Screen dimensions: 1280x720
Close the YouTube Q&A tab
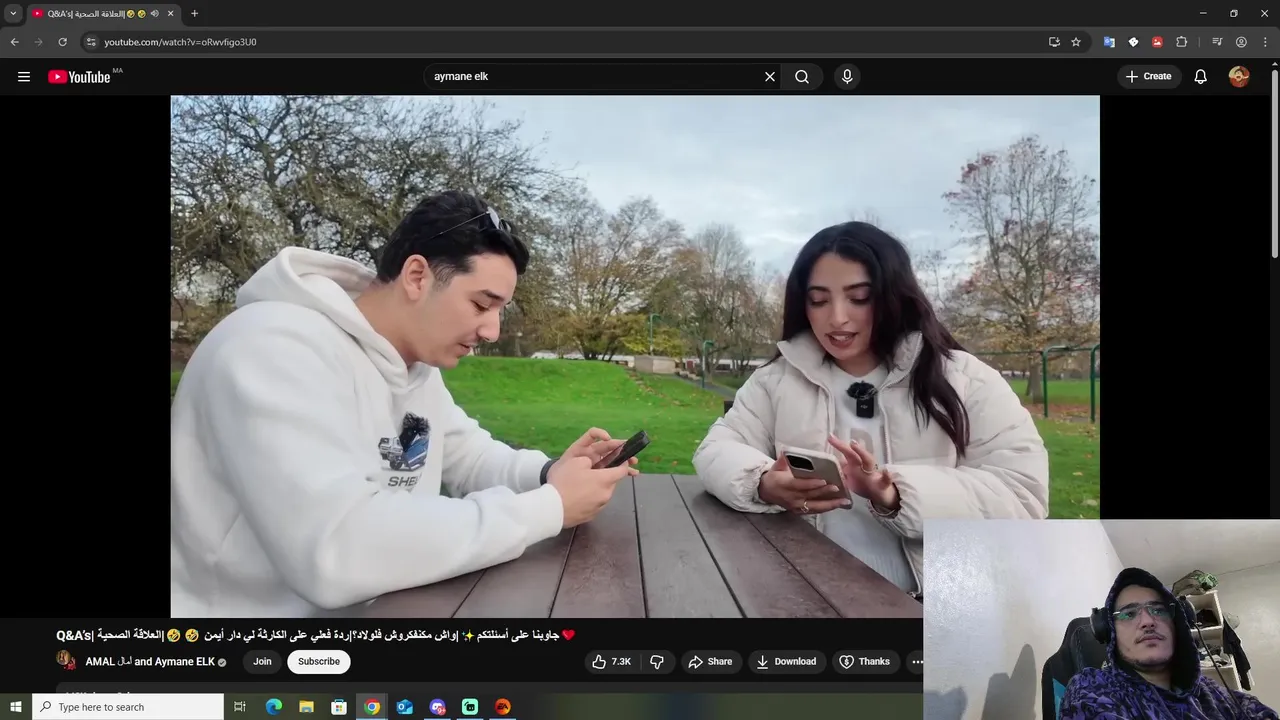(171, 14)
